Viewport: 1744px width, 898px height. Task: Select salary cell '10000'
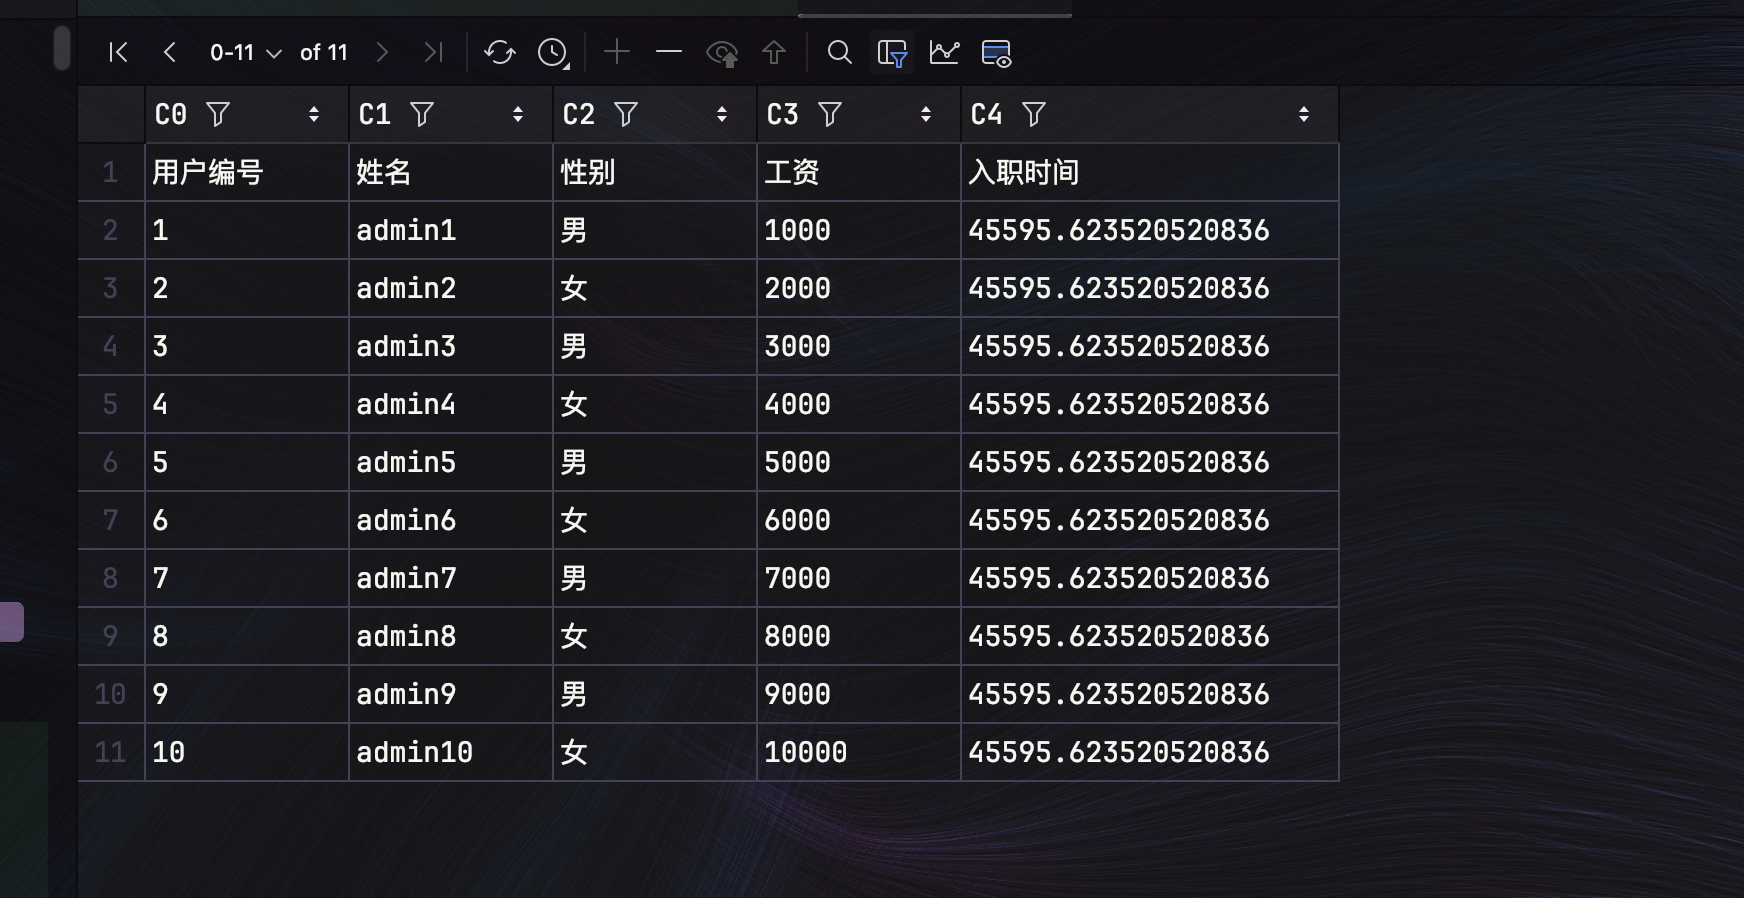859,752
